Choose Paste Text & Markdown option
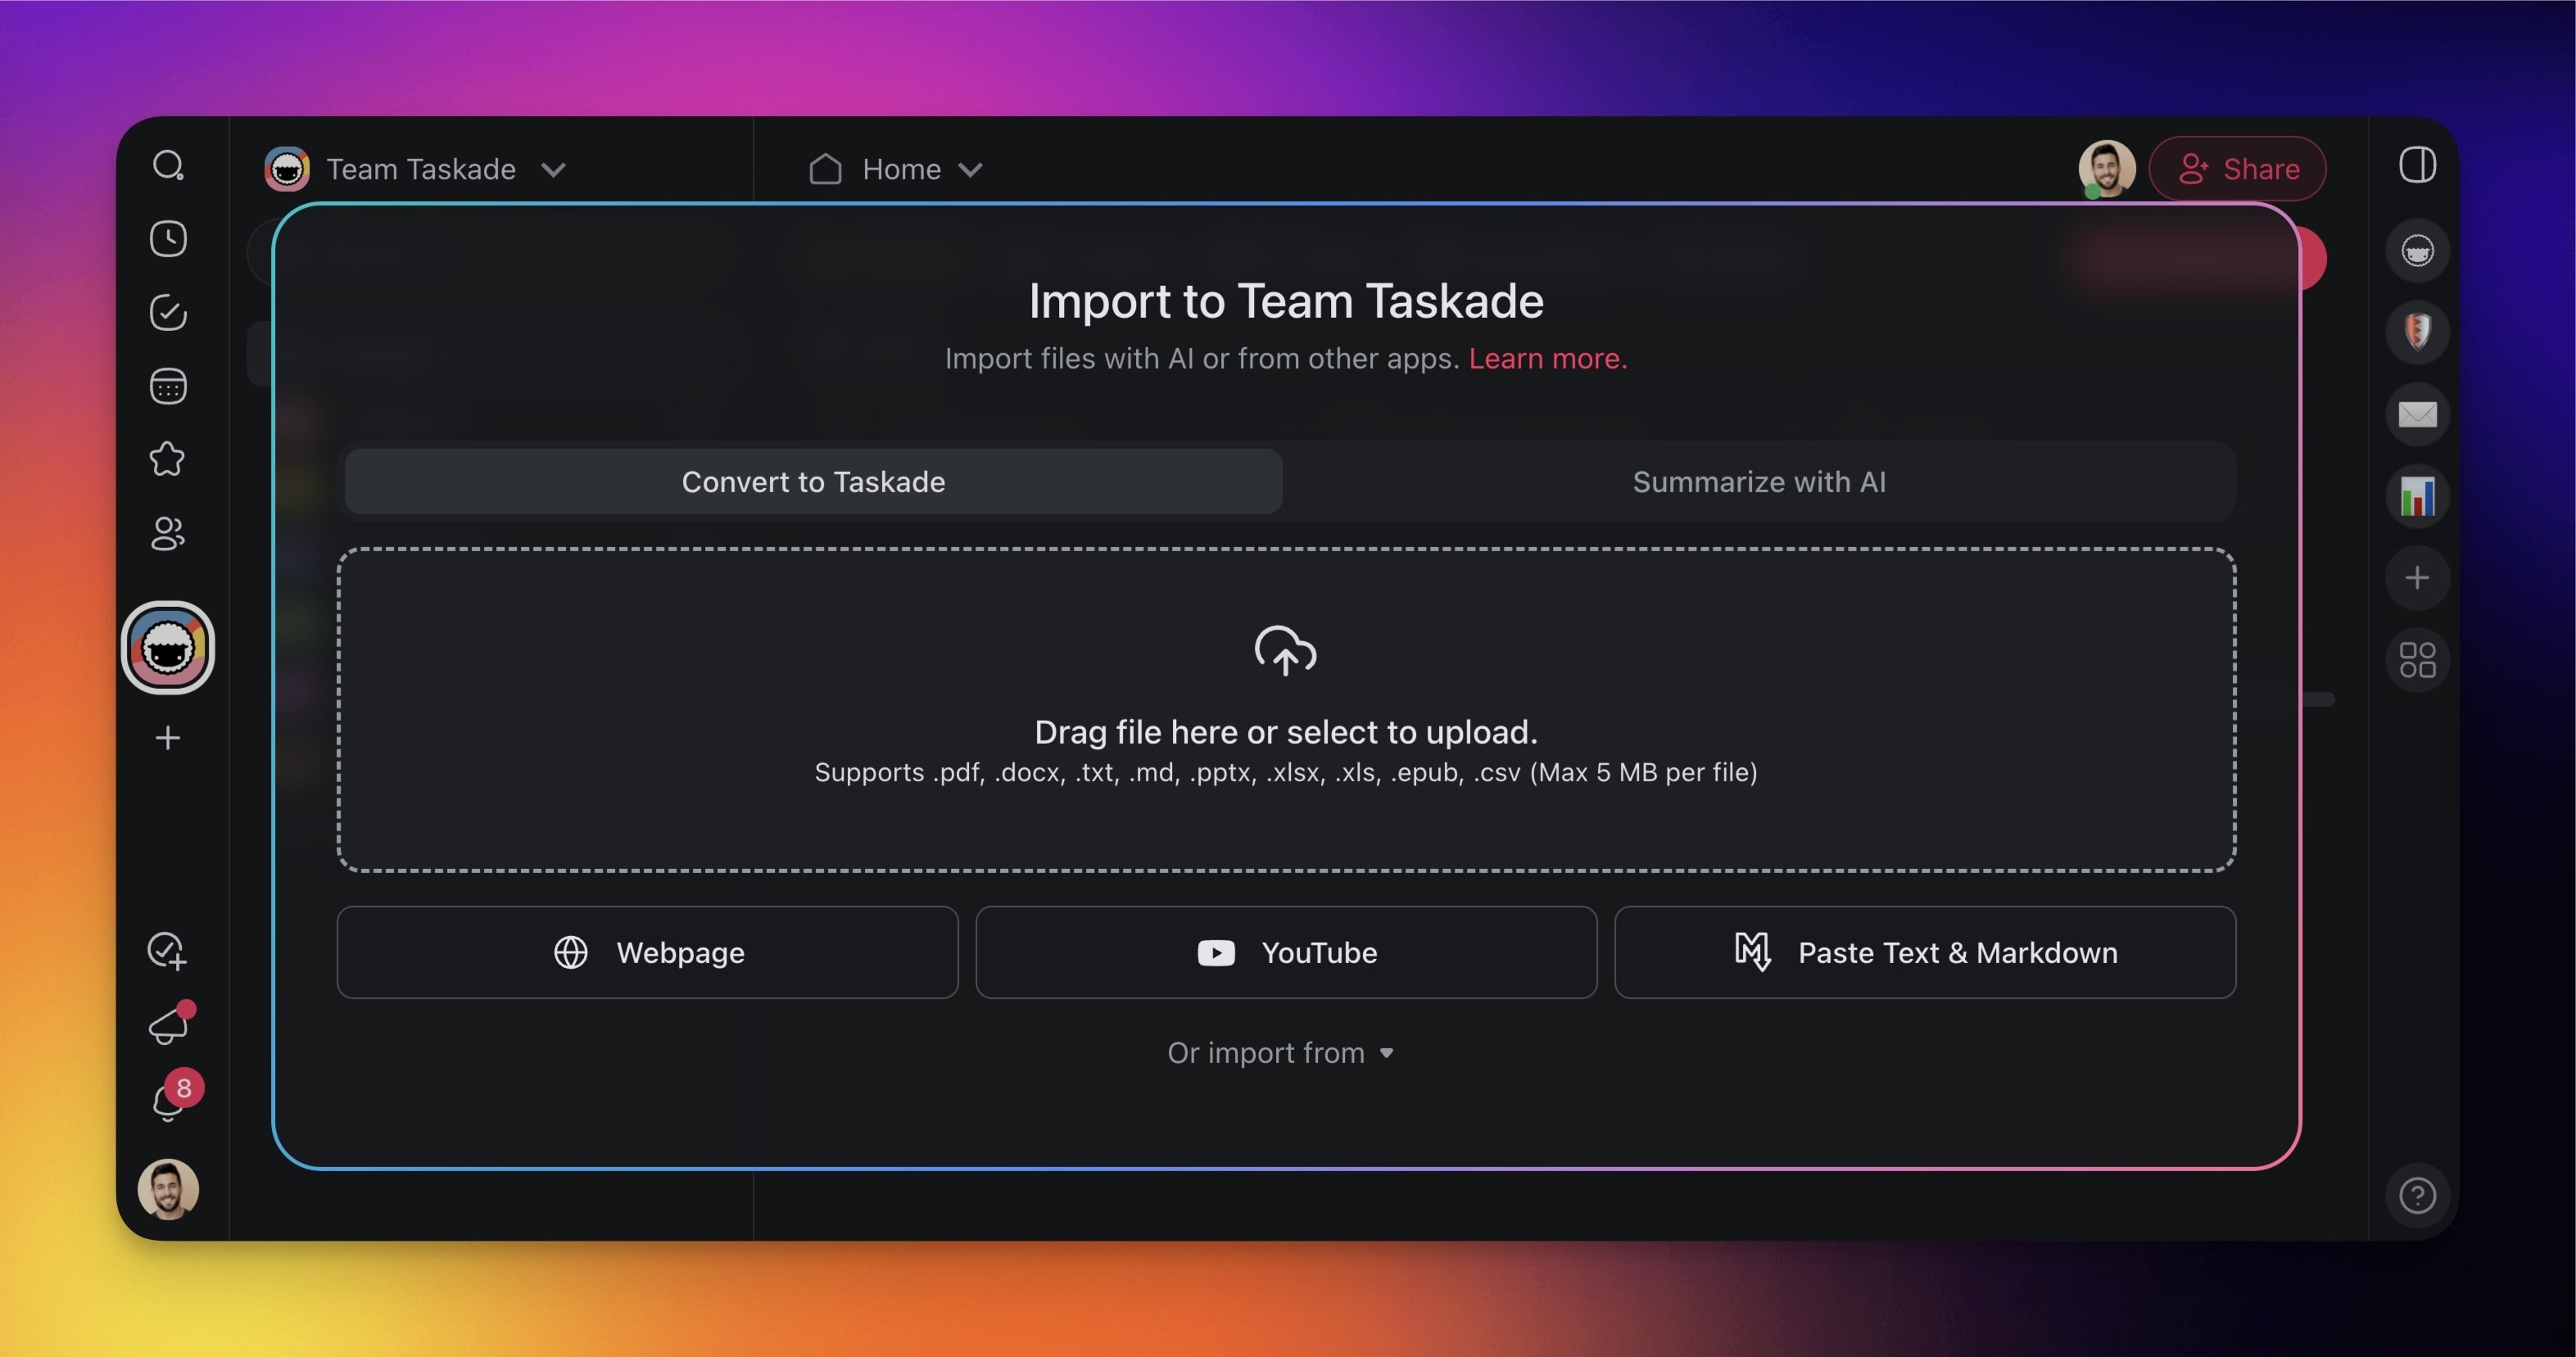The width and height of the screenshot is (2576, 1357). coord(1924,952)
